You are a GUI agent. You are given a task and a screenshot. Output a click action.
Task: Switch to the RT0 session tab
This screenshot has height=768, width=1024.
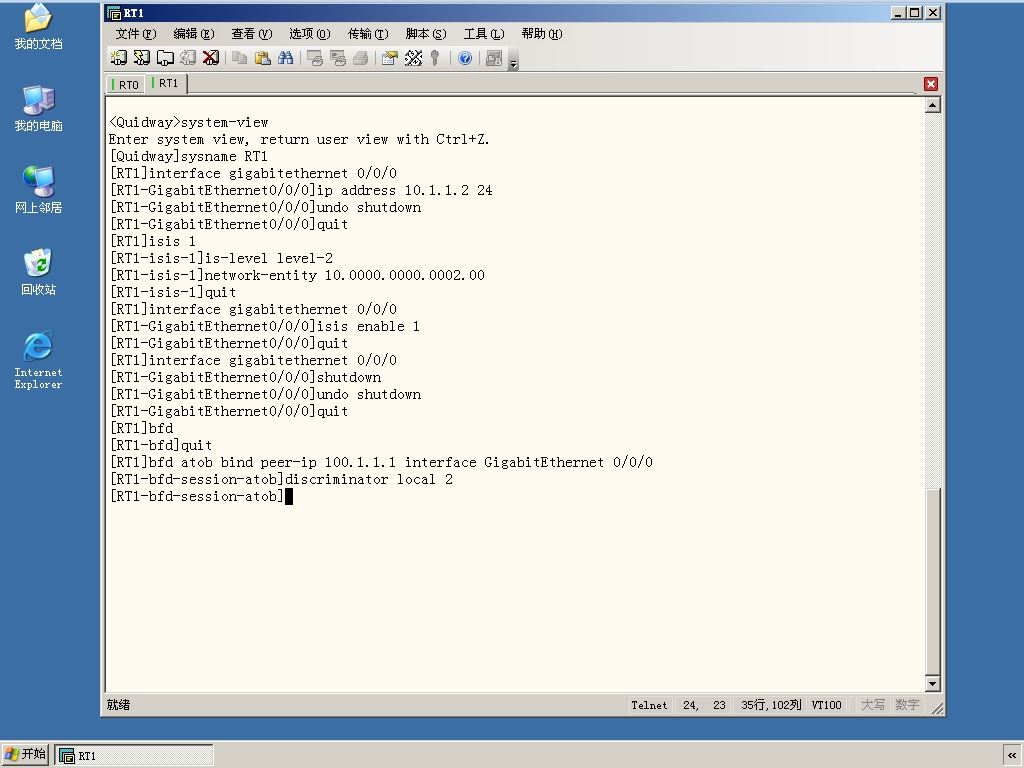(125, 85)
